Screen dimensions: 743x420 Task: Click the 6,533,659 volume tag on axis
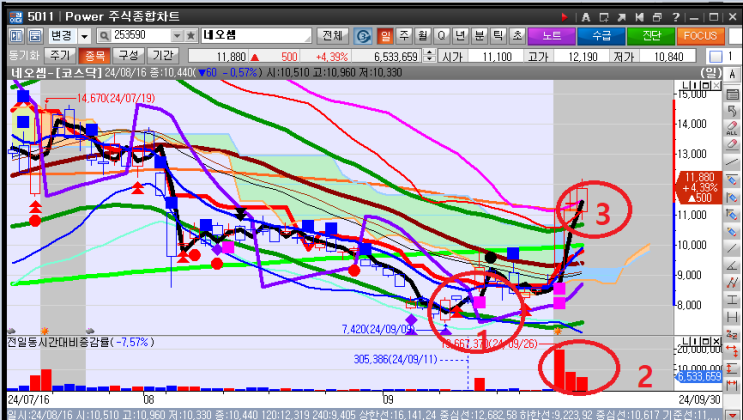coord(699,376)
